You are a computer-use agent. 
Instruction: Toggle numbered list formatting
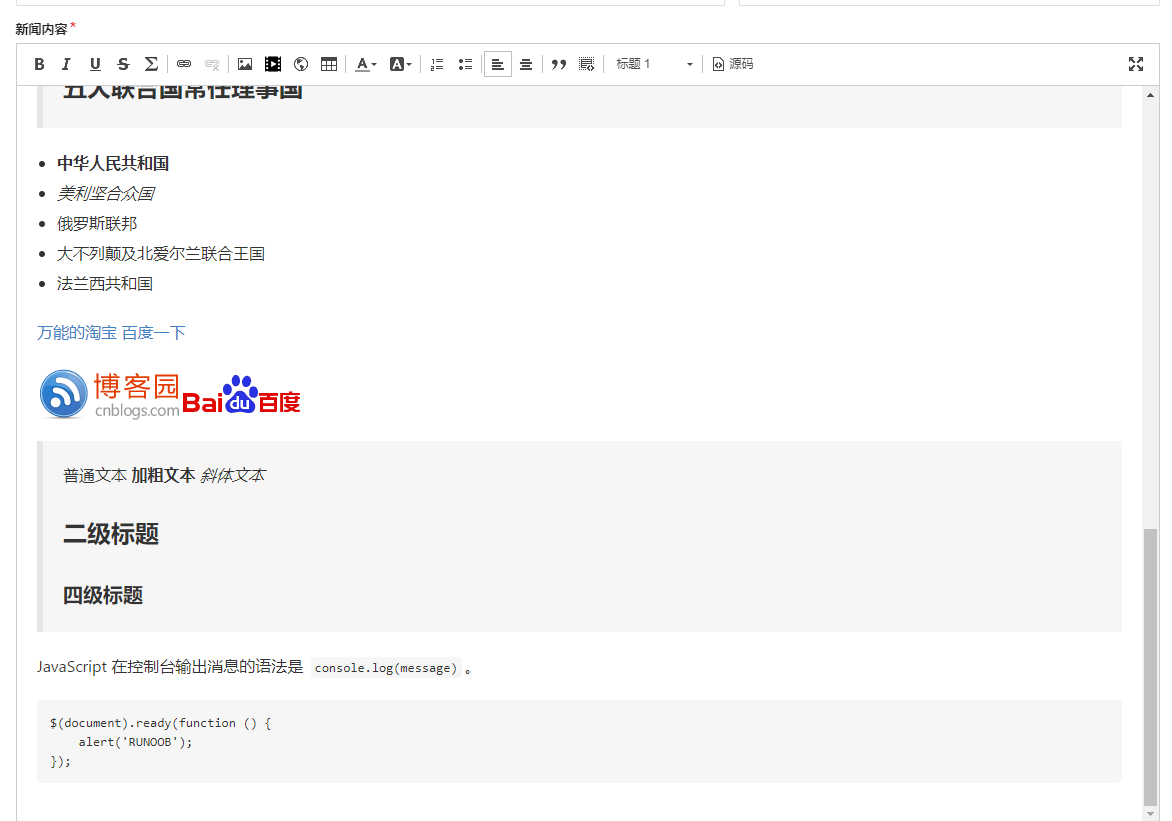click(x=437, y=63)
